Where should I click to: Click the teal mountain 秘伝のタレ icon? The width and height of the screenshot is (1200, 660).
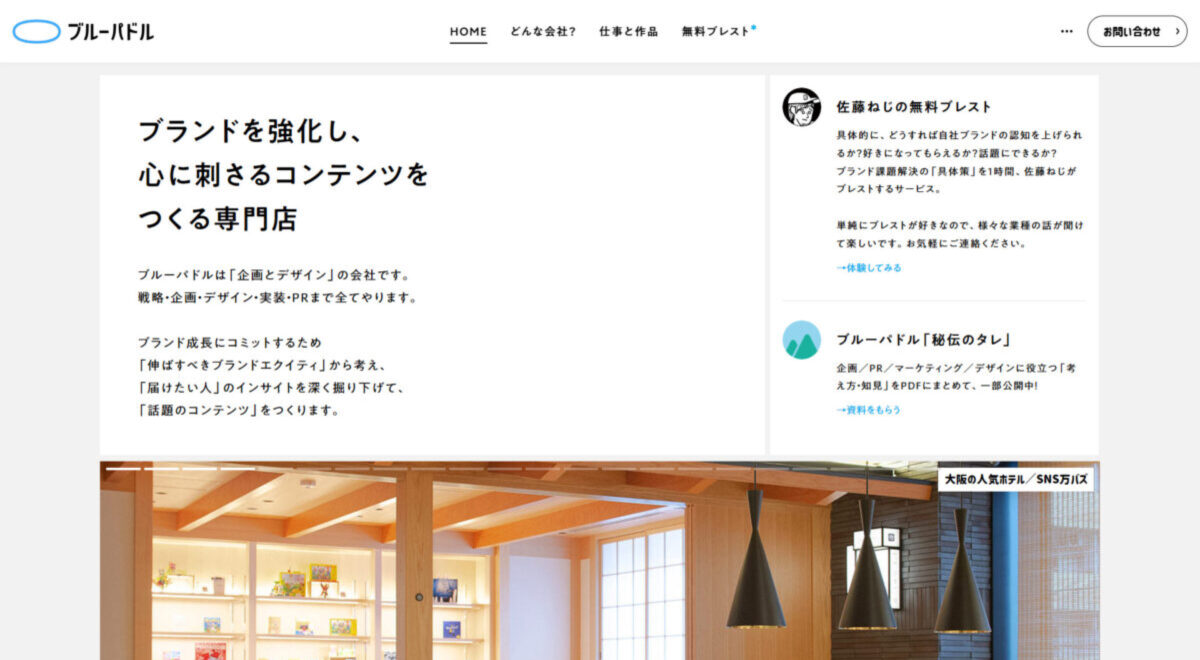click(x=801, y=340)
